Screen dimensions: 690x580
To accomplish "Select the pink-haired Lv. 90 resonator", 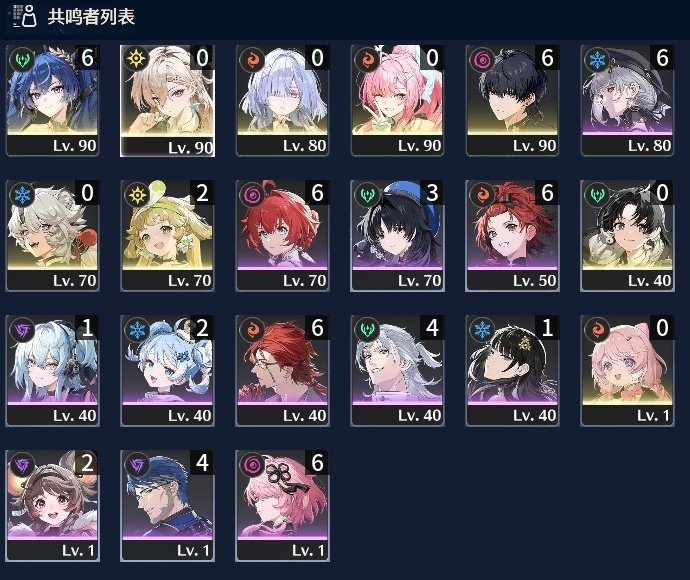I will pyautogui.click(x=397, y=100).
